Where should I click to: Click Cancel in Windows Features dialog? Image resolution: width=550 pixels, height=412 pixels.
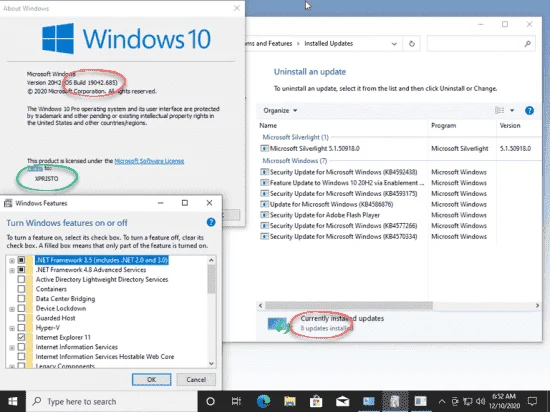point(196,379)
